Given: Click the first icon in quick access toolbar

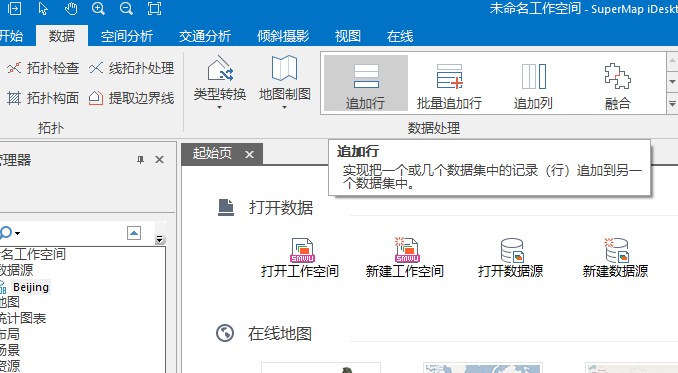Looking at the screenshot, I should pyautogui.click(x=14, y=9).
